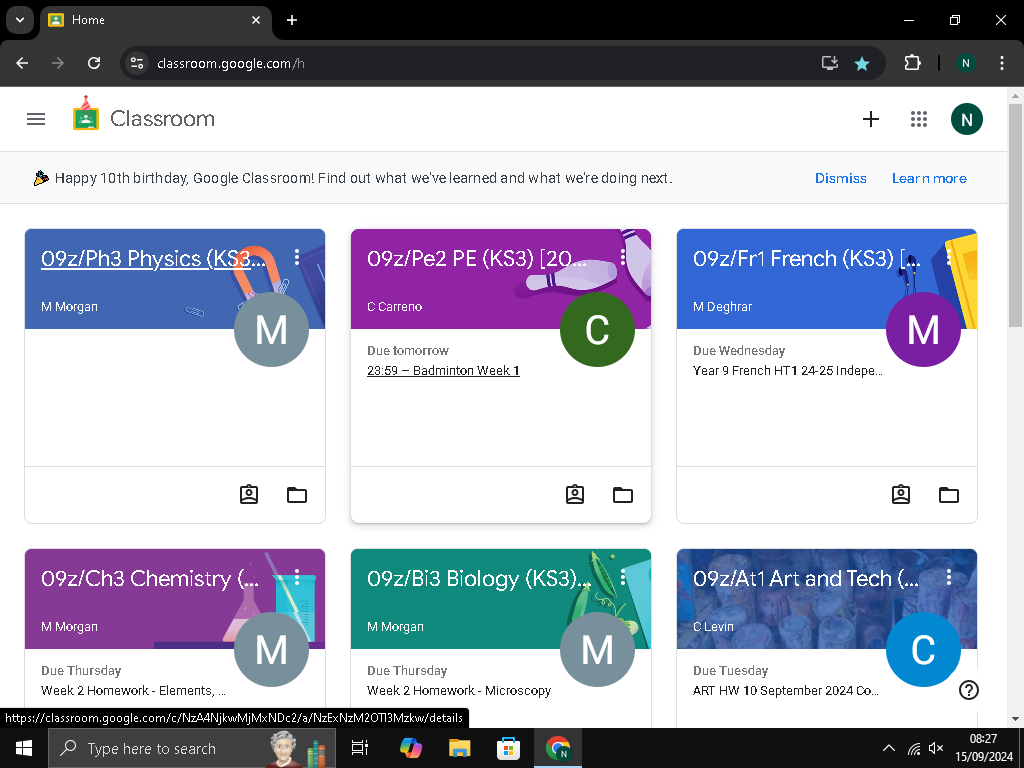
Task: Toggle the muted volume icon in the tray
Action: 936,748
